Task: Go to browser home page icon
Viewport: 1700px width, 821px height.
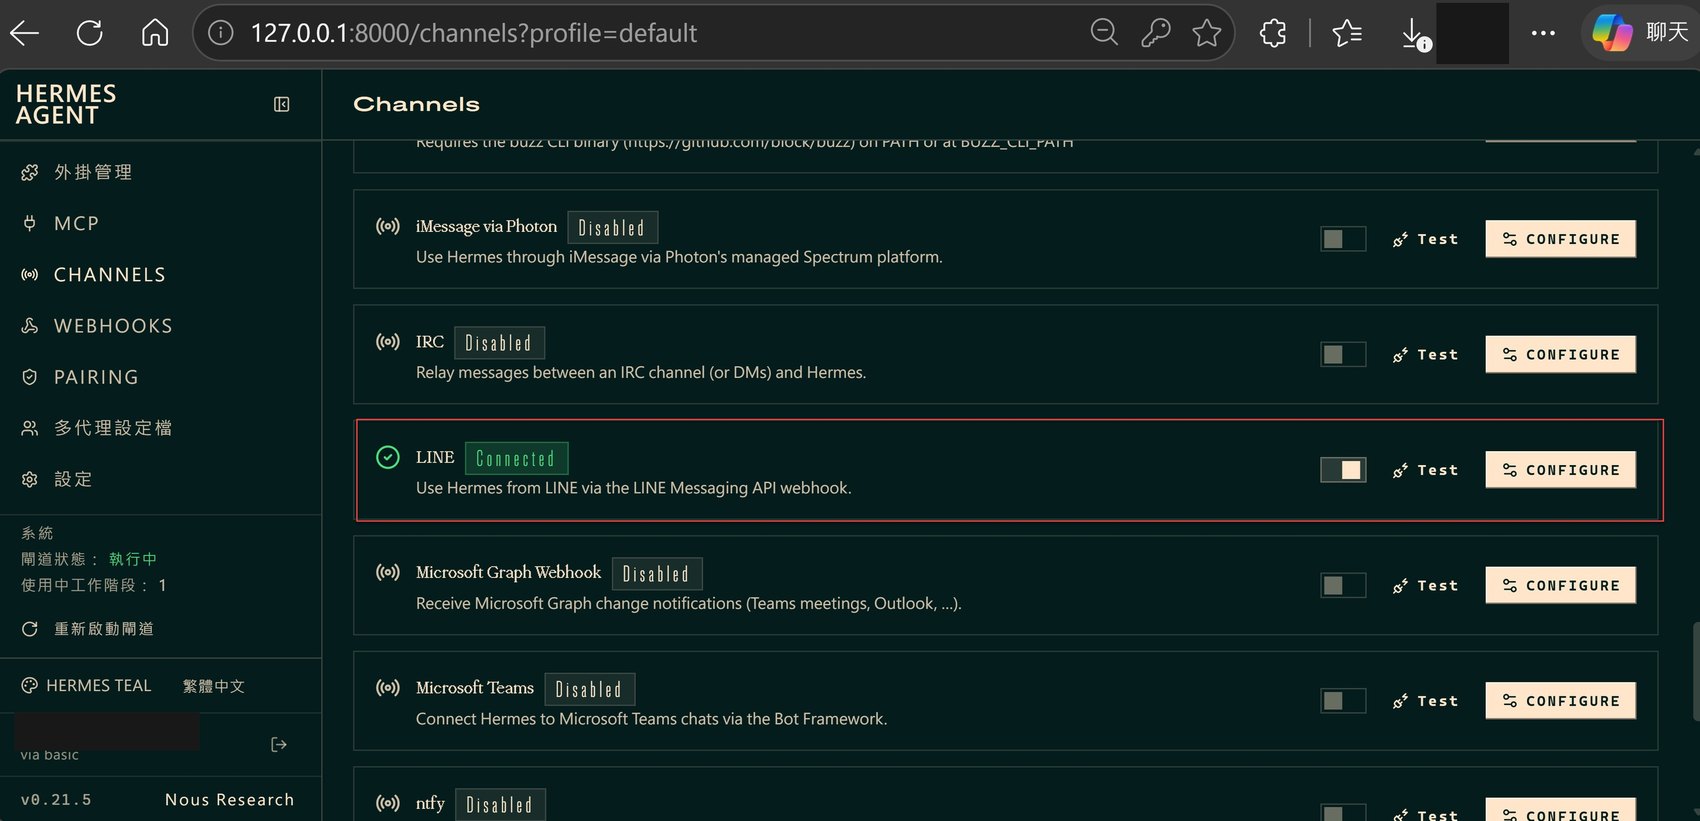Action: point(155,33)
